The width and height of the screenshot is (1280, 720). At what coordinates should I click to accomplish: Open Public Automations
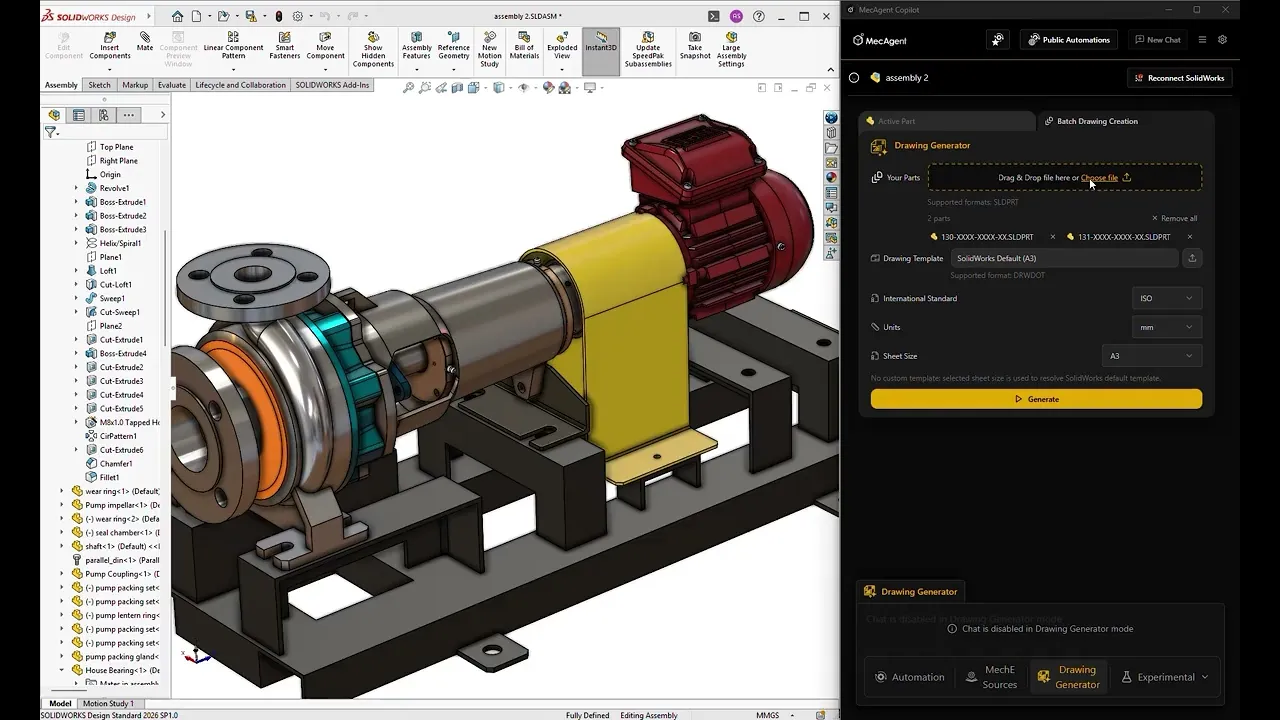(x=1068, y=40)
